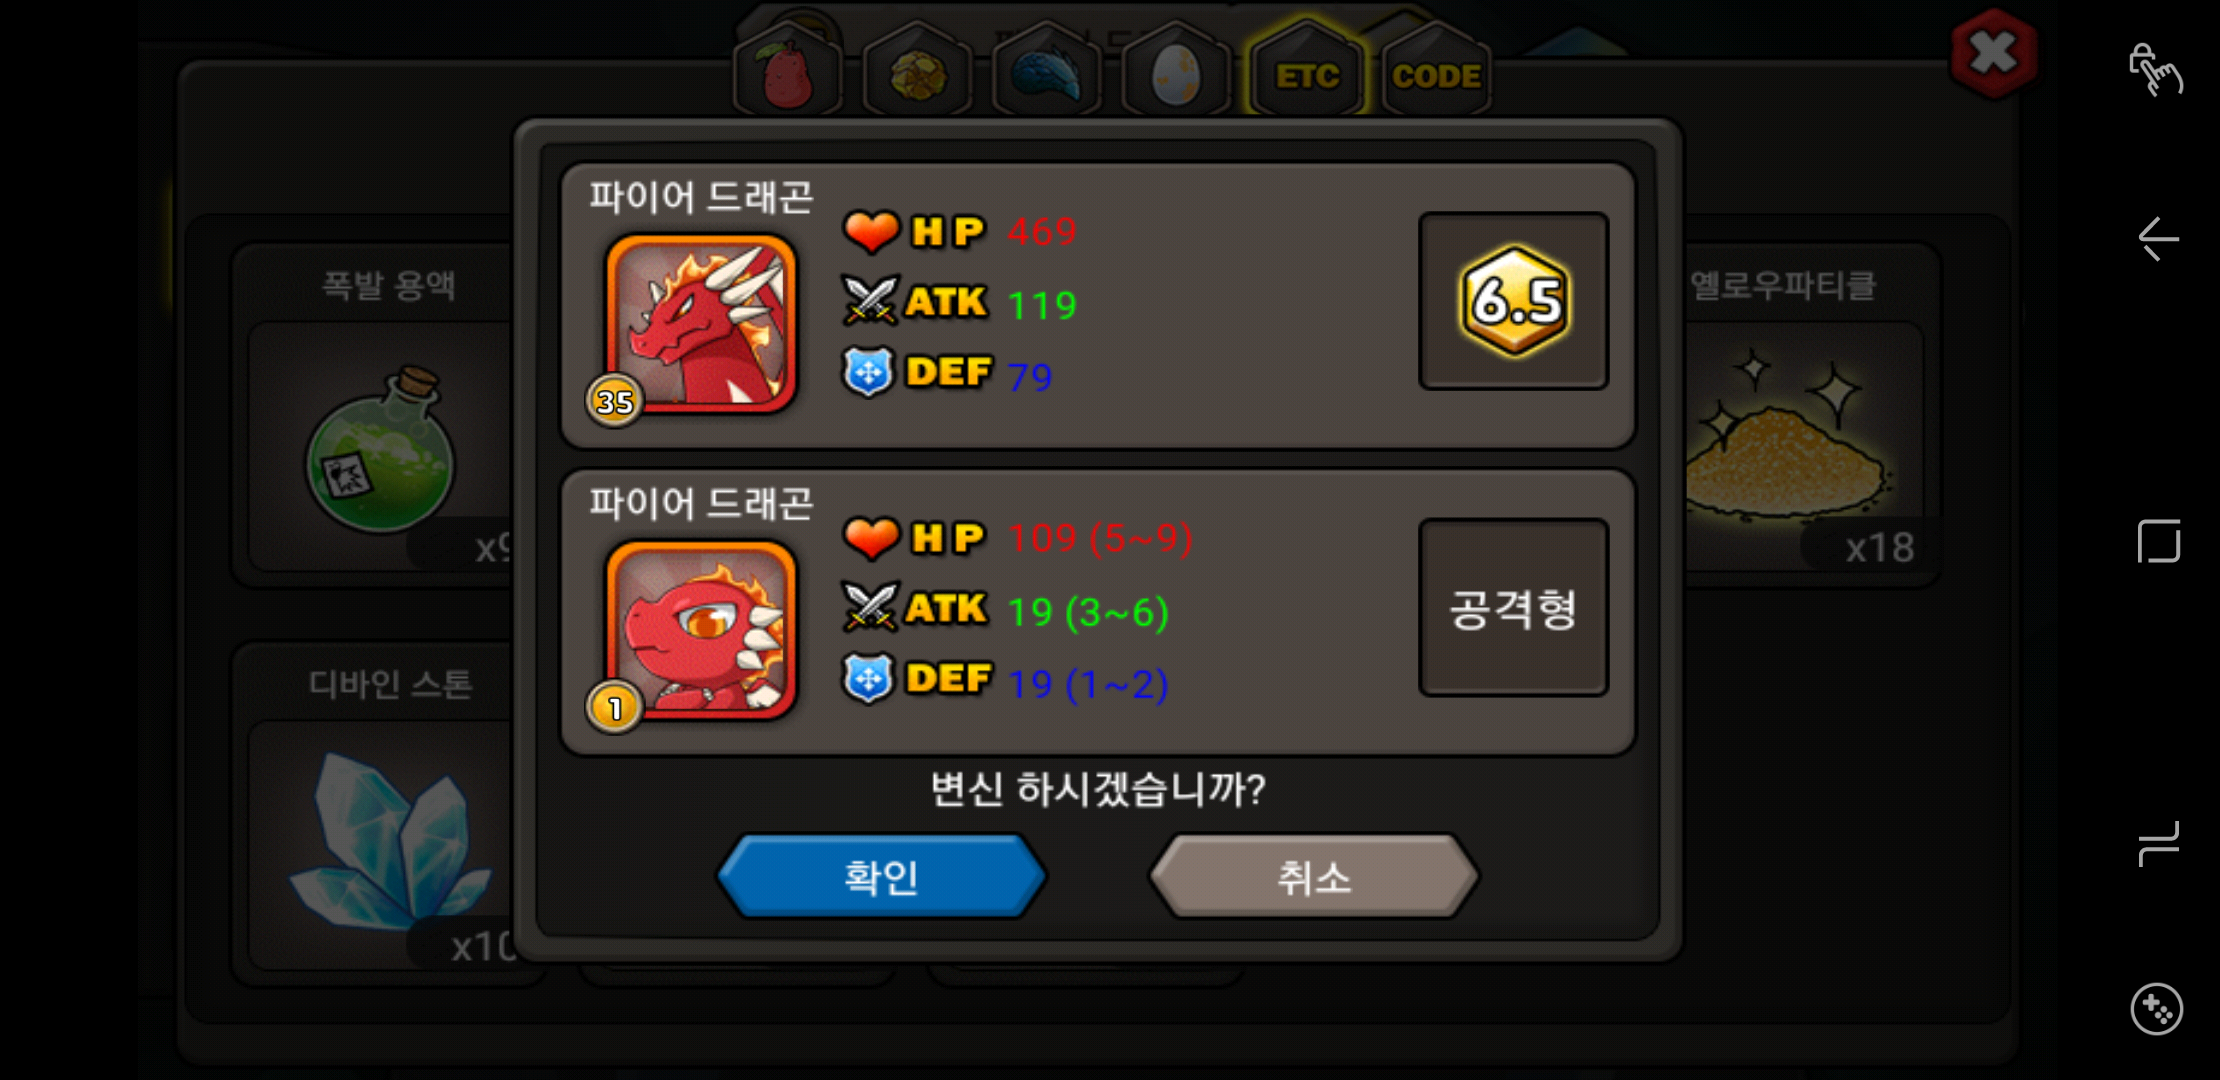Viewport: 2220px width, 1080px height.
Task: Cancel with the gray 취소 button
Action: tap(1313, 877)
